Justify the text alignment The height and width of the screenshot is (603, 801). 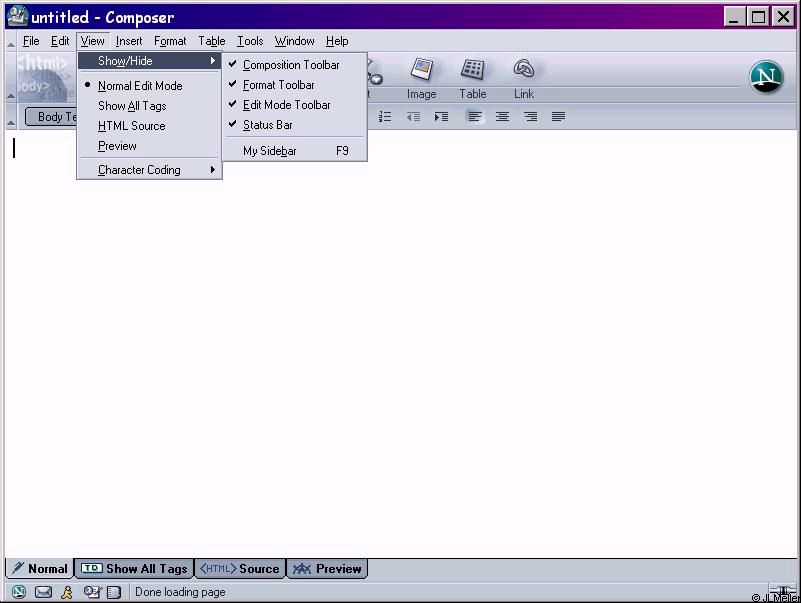(558, 117)
